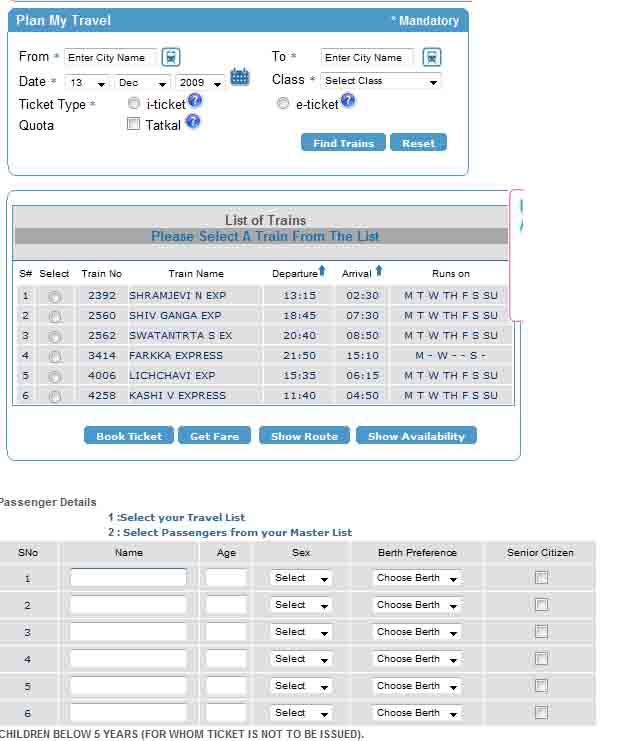Click help icon next to i-ticket
Image resolution: width=623 pixels, height=741 pixels.
195,100
